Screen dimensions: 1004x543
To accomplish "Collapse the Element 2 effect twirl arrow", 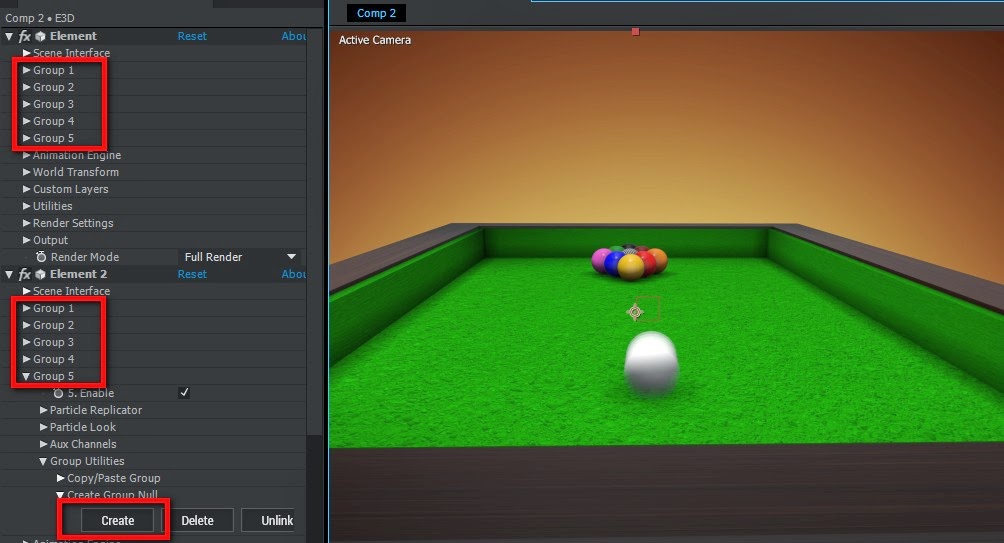I will (9, 275).
